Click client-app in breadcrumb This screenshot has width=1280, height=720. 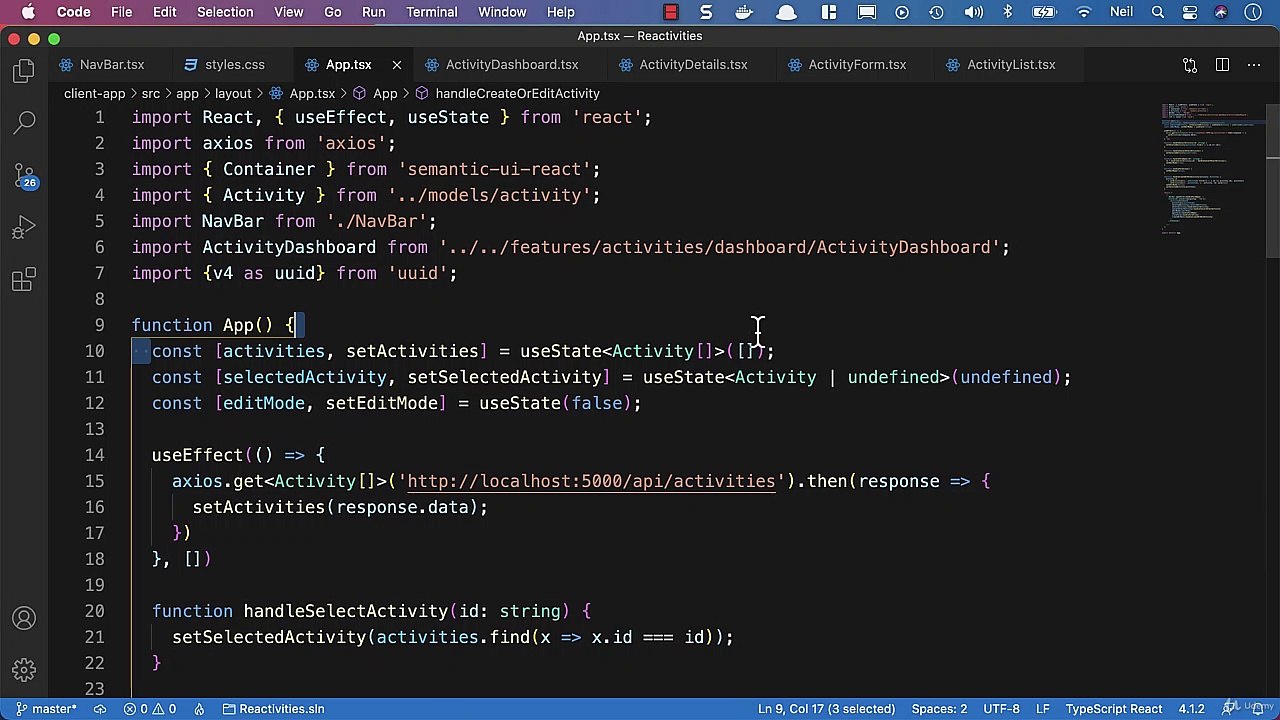pos(94,93)
